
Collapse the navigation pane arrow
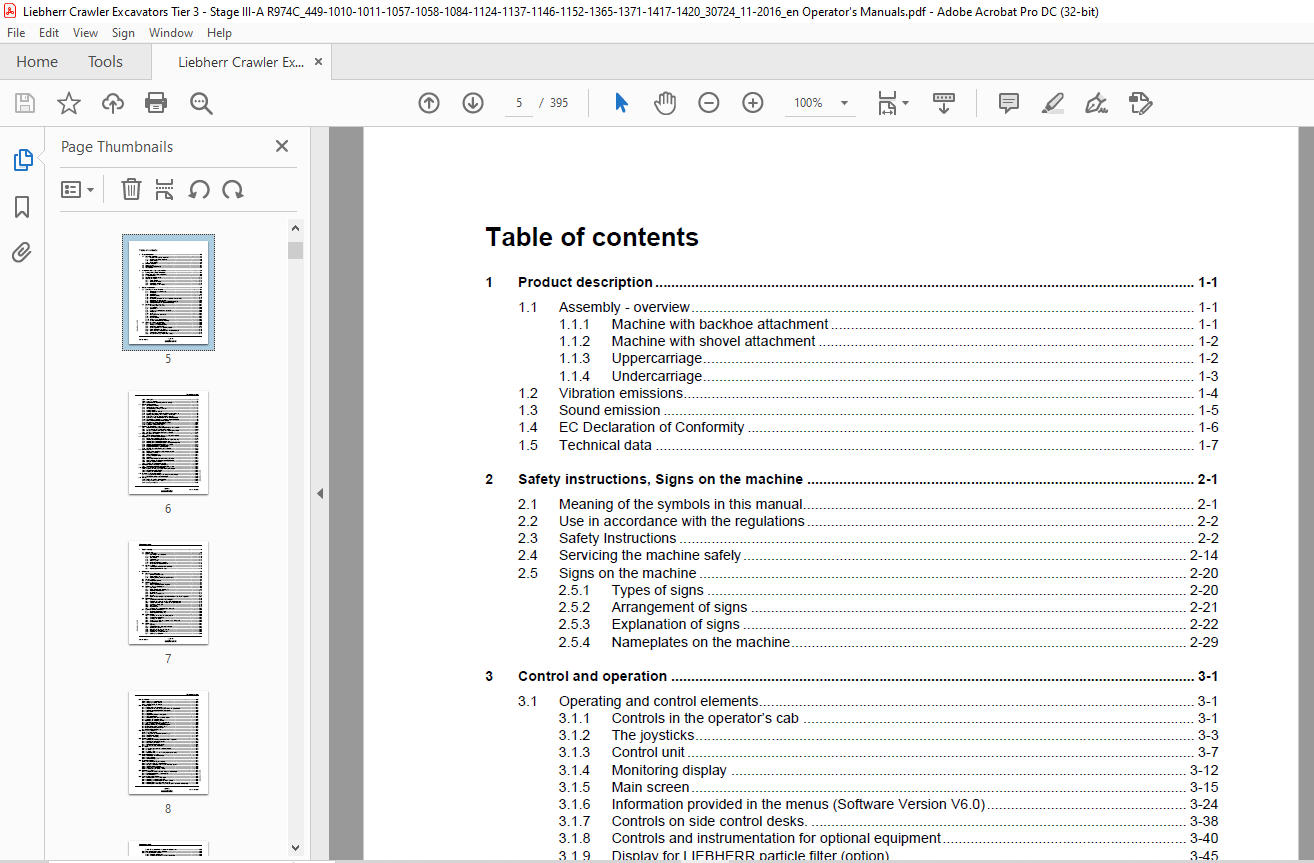click(x=320, y=493)
